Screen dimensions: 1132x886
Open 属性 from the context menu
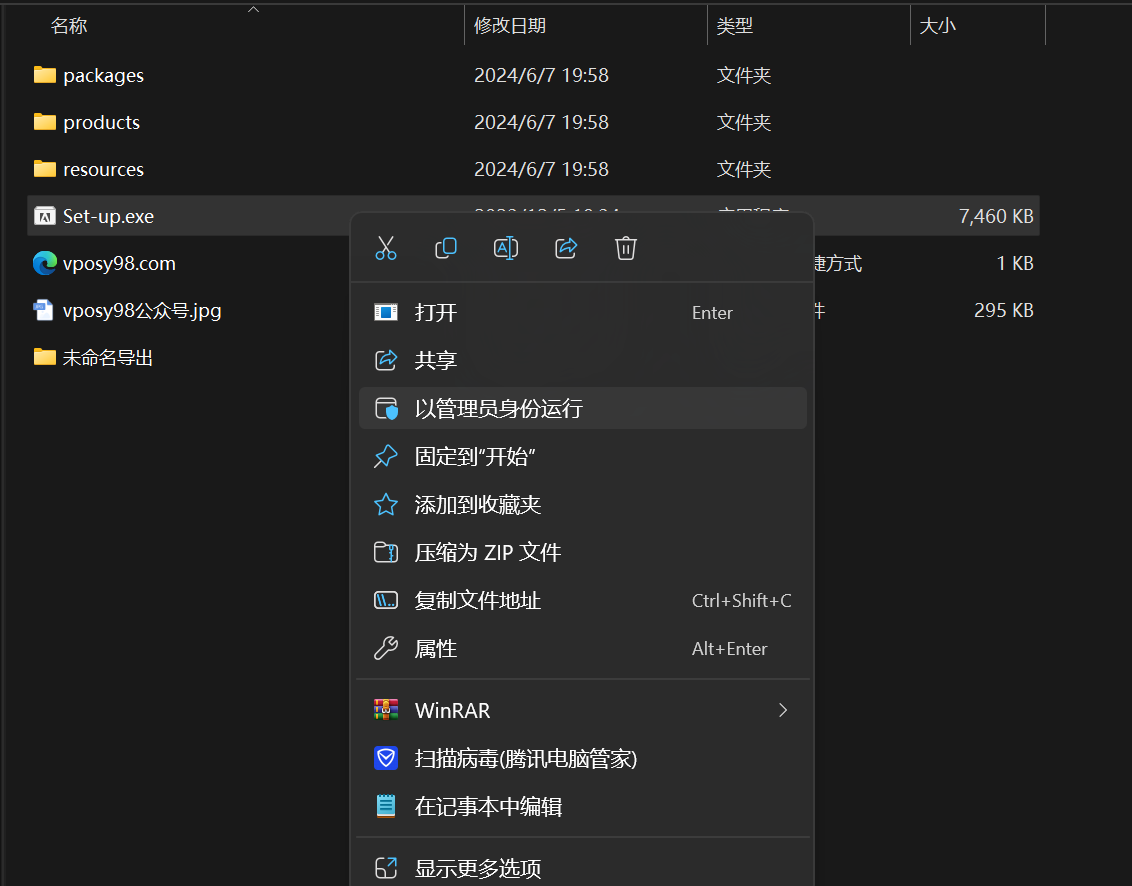click(436, 649)
